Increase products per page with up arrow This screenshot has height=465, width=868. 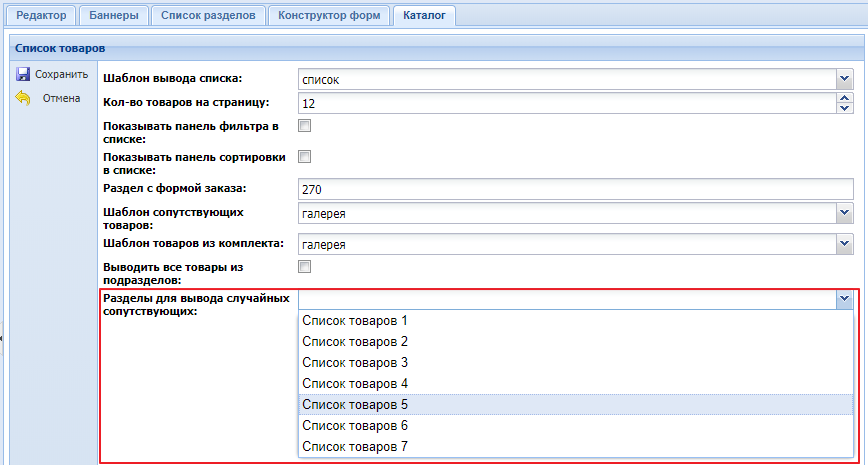[844, 98]
